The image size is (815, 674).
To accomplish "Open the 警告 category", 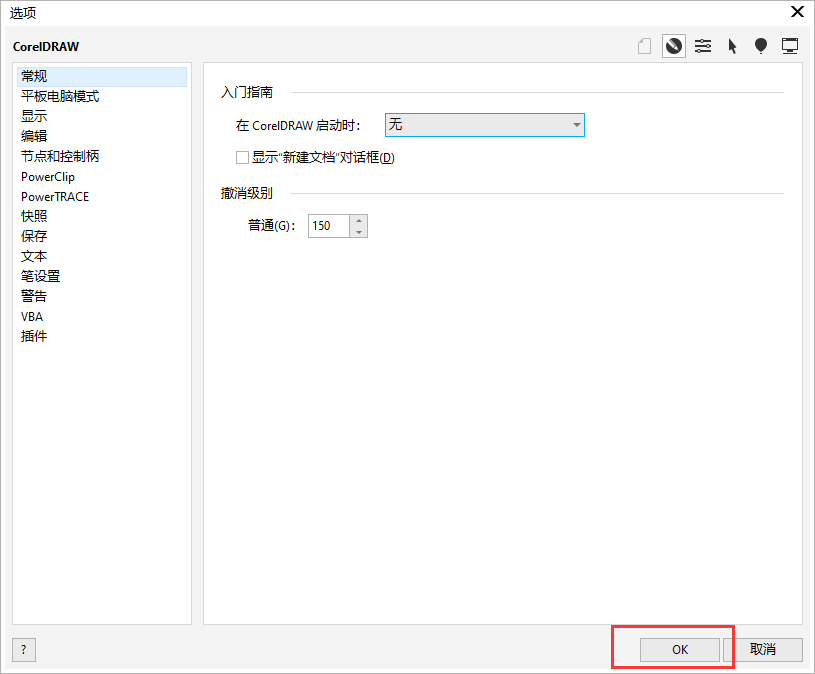I will click(x=102, y=296).
